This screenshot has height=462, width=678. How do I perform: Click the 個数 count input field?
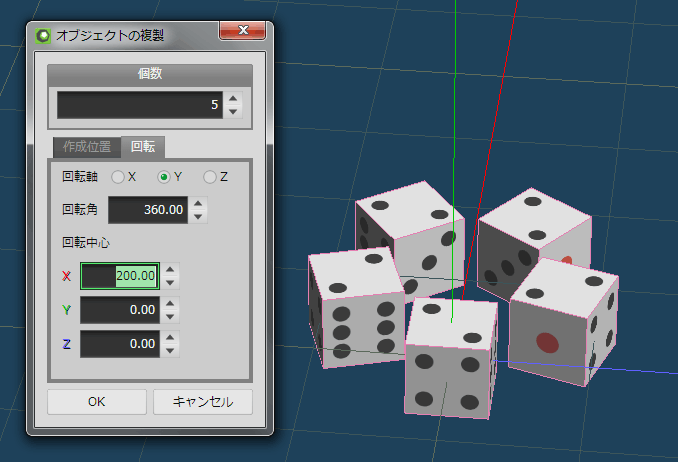pos(140,105)
